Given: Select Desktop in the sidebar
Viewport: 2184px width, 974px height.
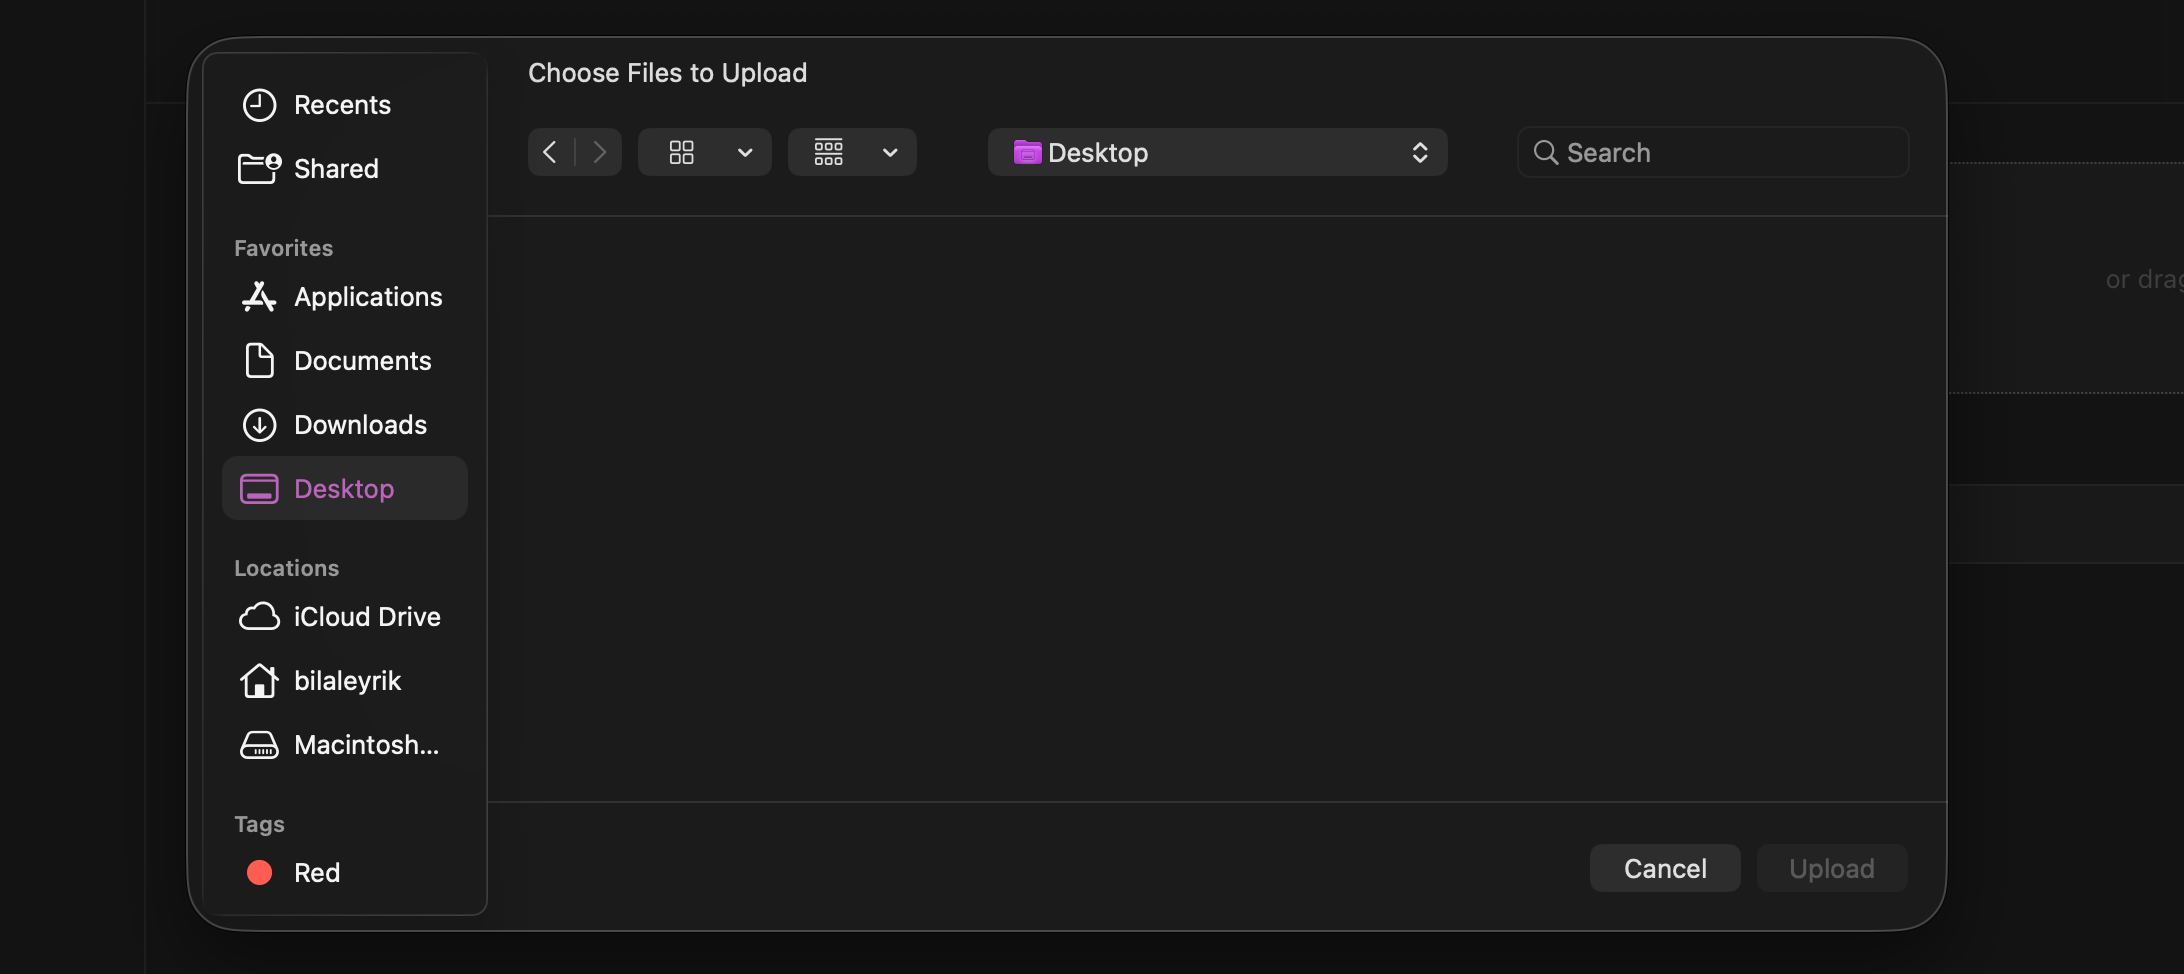Looking at the screenshot, I should click(344, 489).
